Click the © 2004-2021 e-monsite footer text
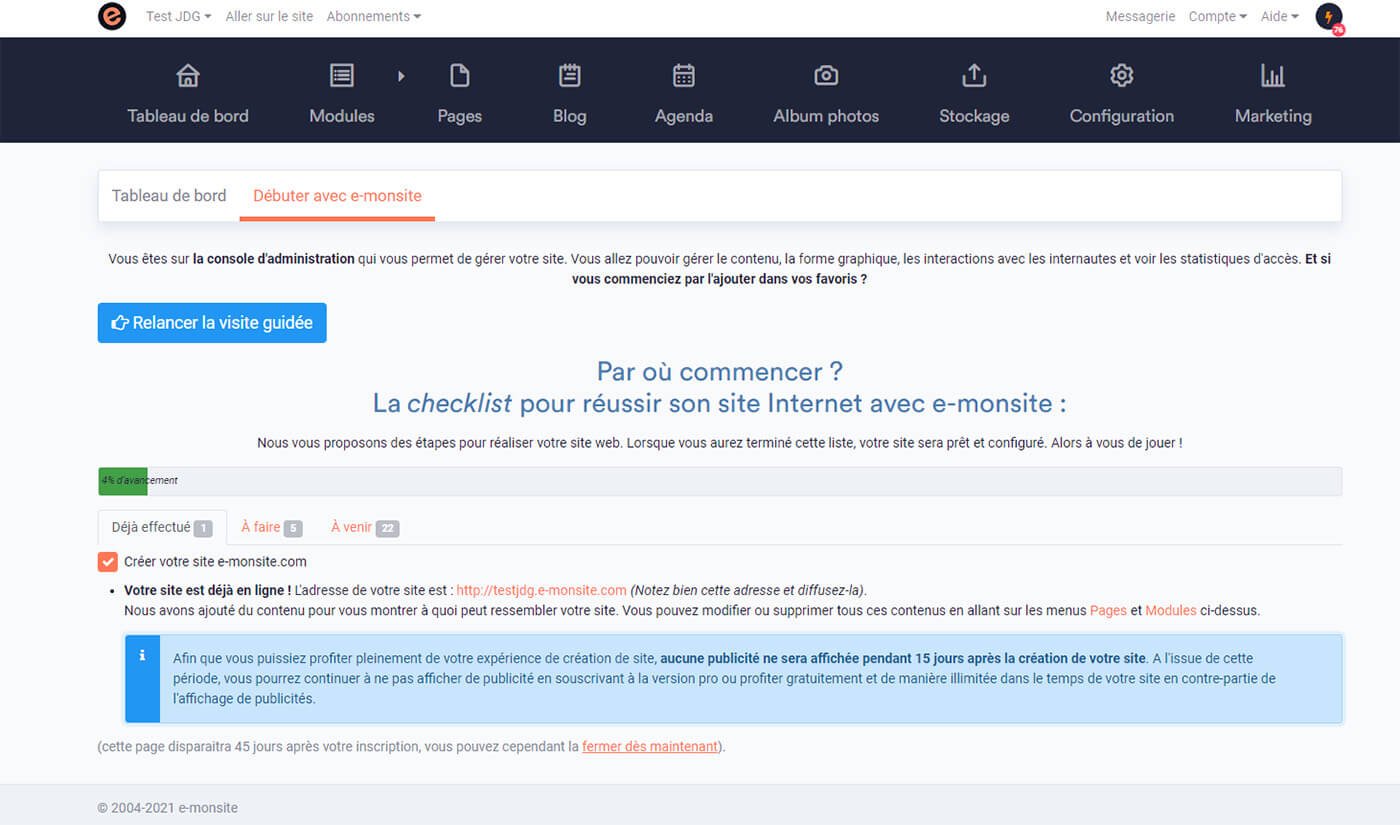 coord(168,808)
